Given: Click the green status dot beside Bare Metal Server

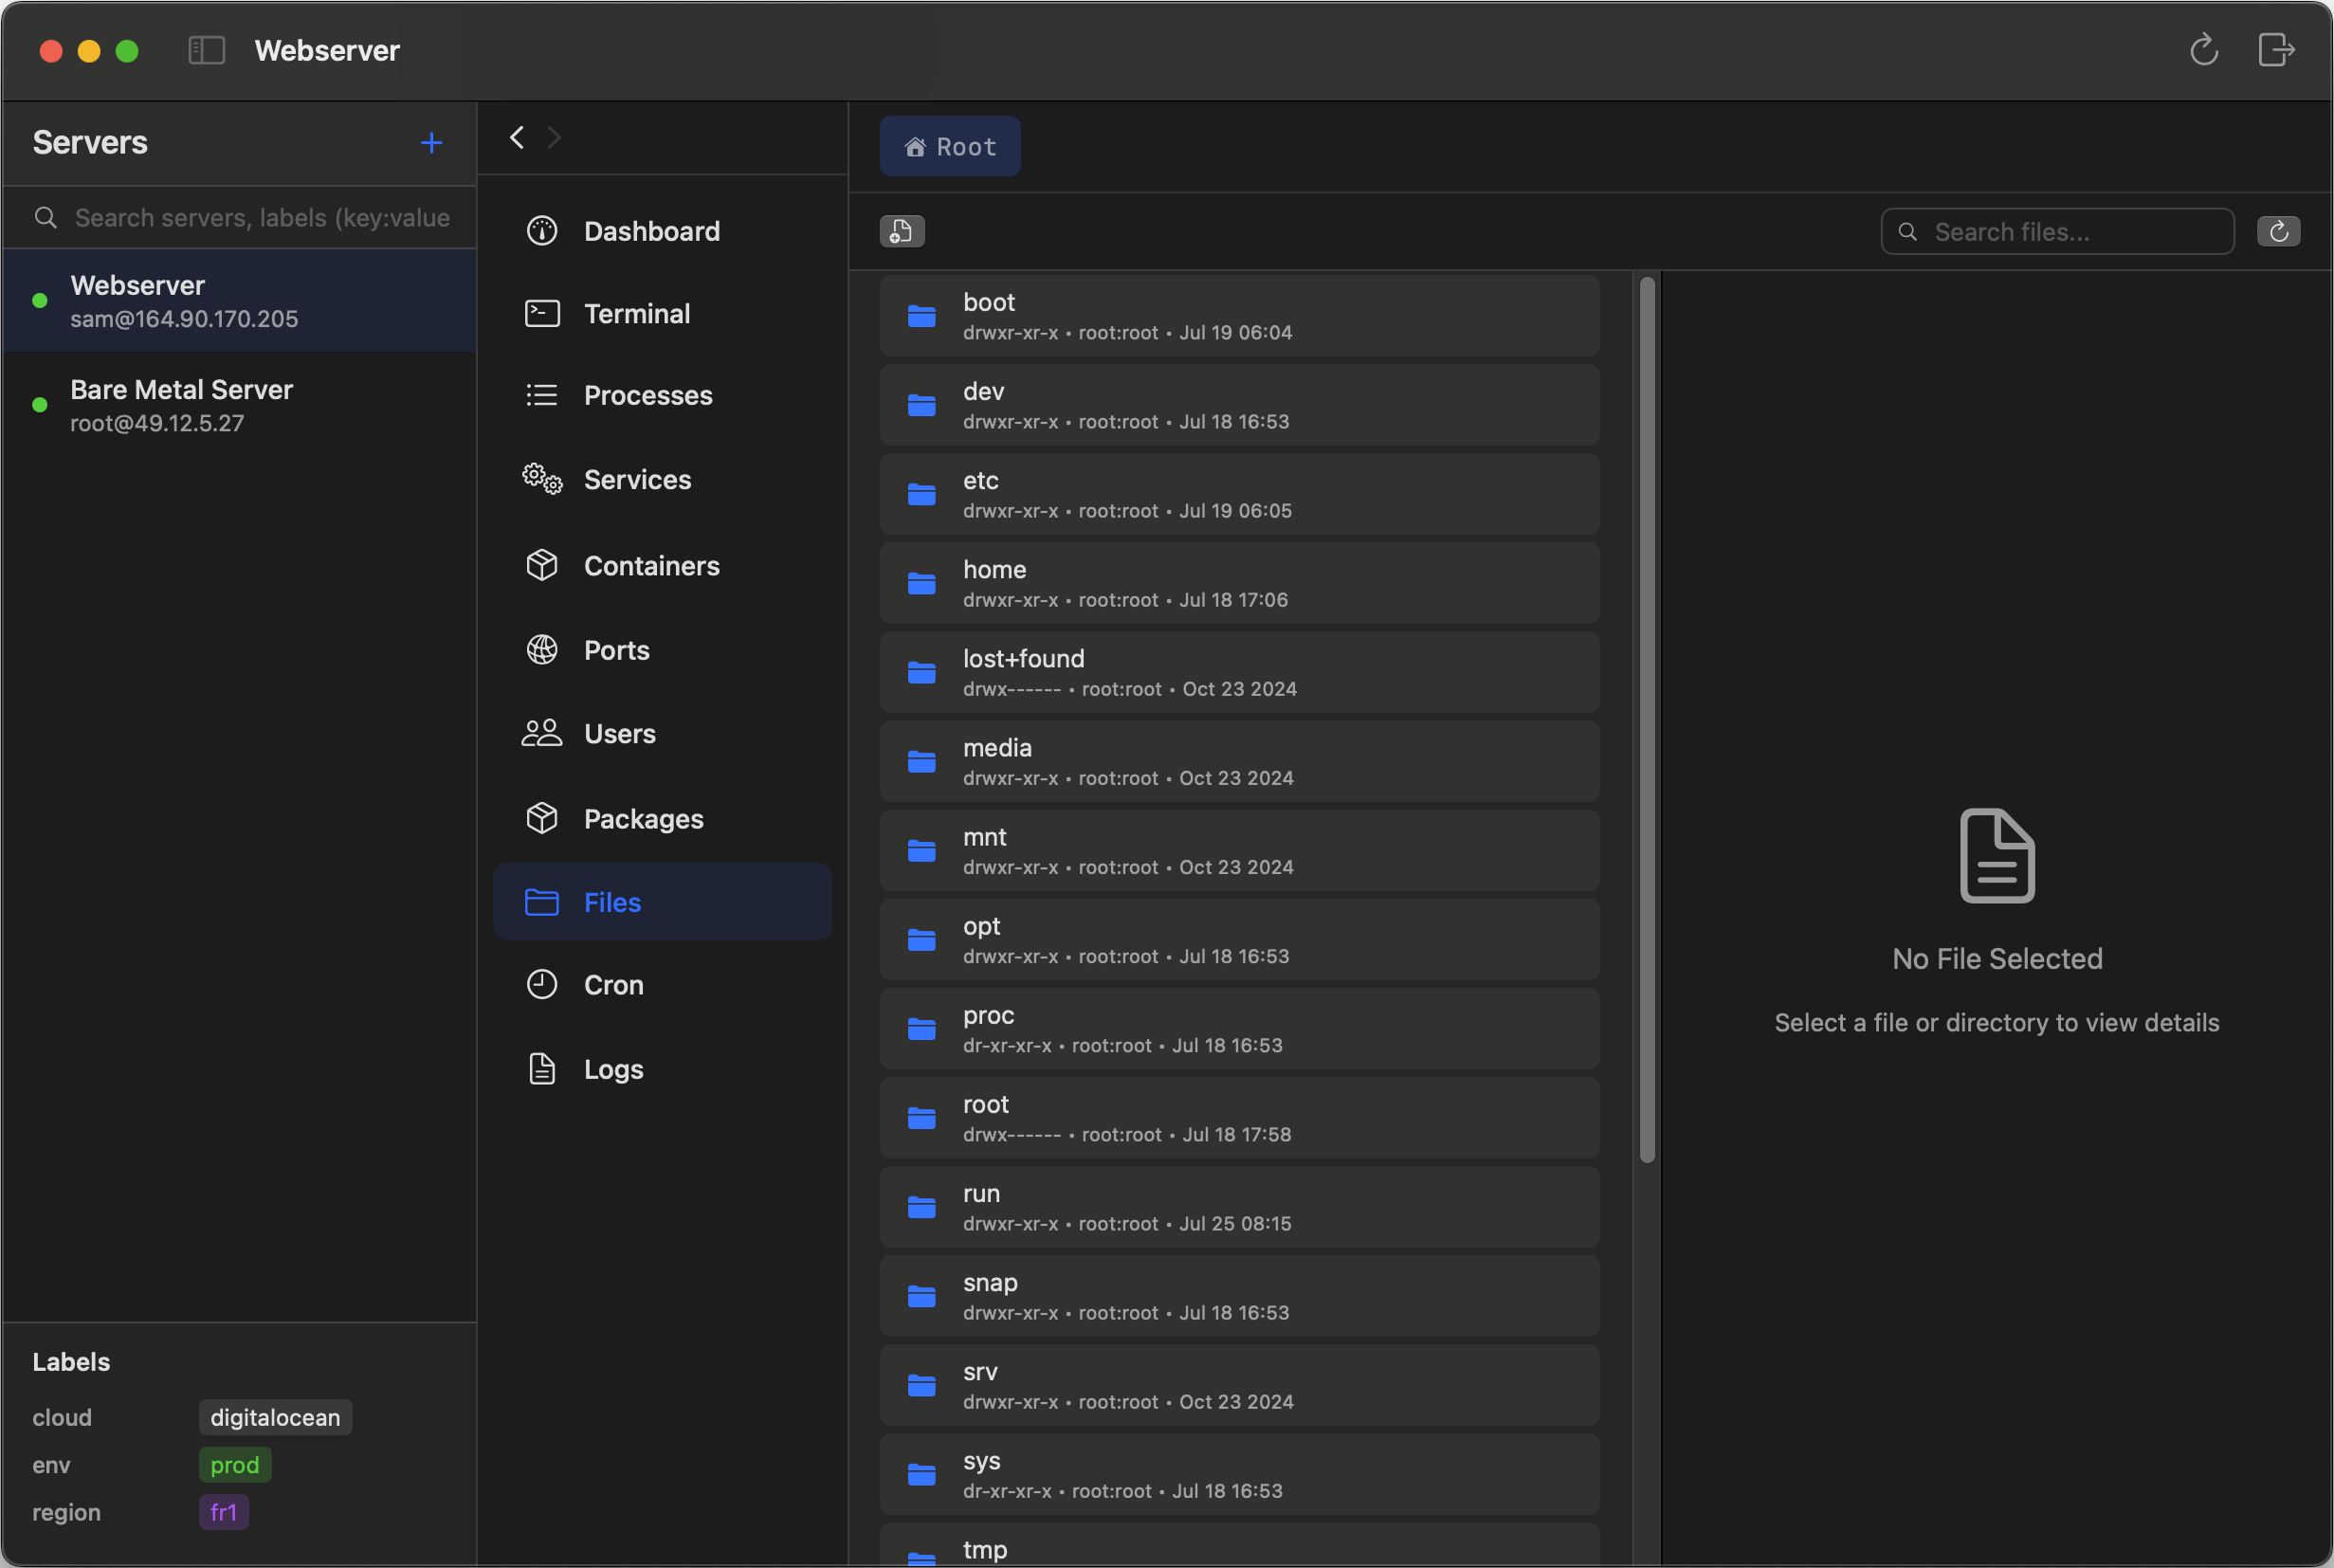Looking at the screenshot, I should 40,405.
